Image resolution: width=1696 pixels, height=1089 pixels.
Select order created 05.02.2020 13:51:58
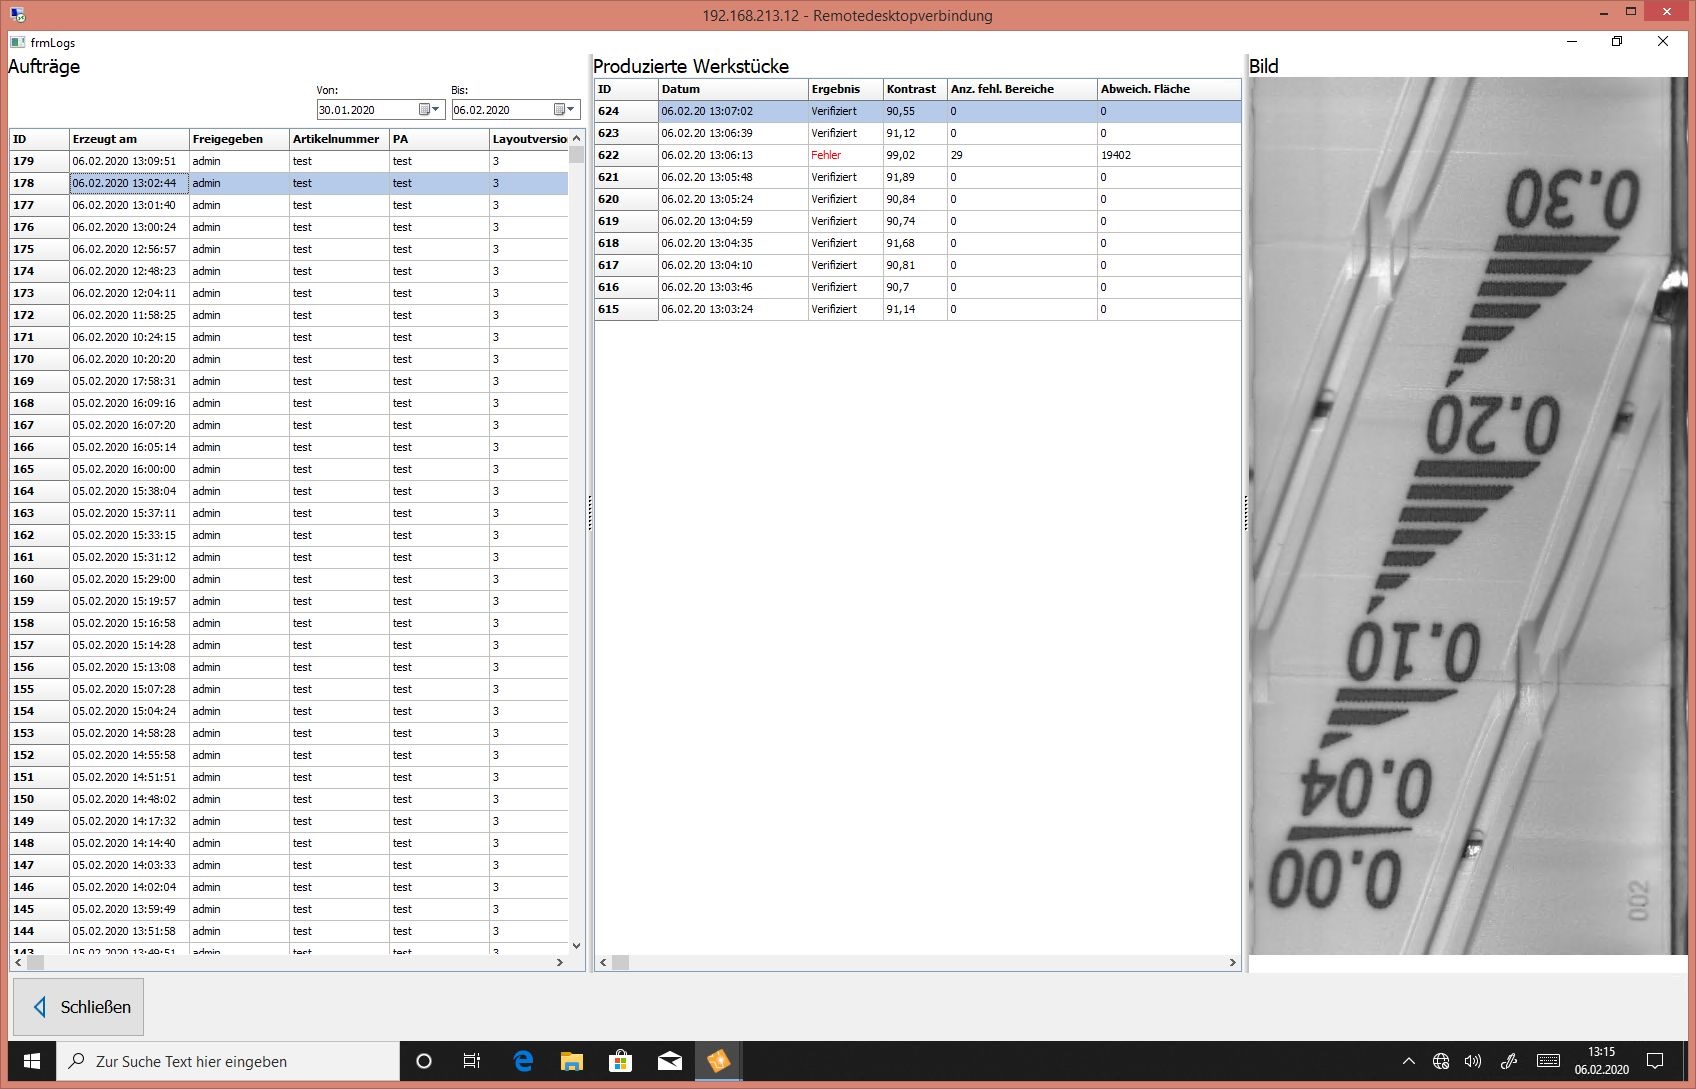(289, 931)
